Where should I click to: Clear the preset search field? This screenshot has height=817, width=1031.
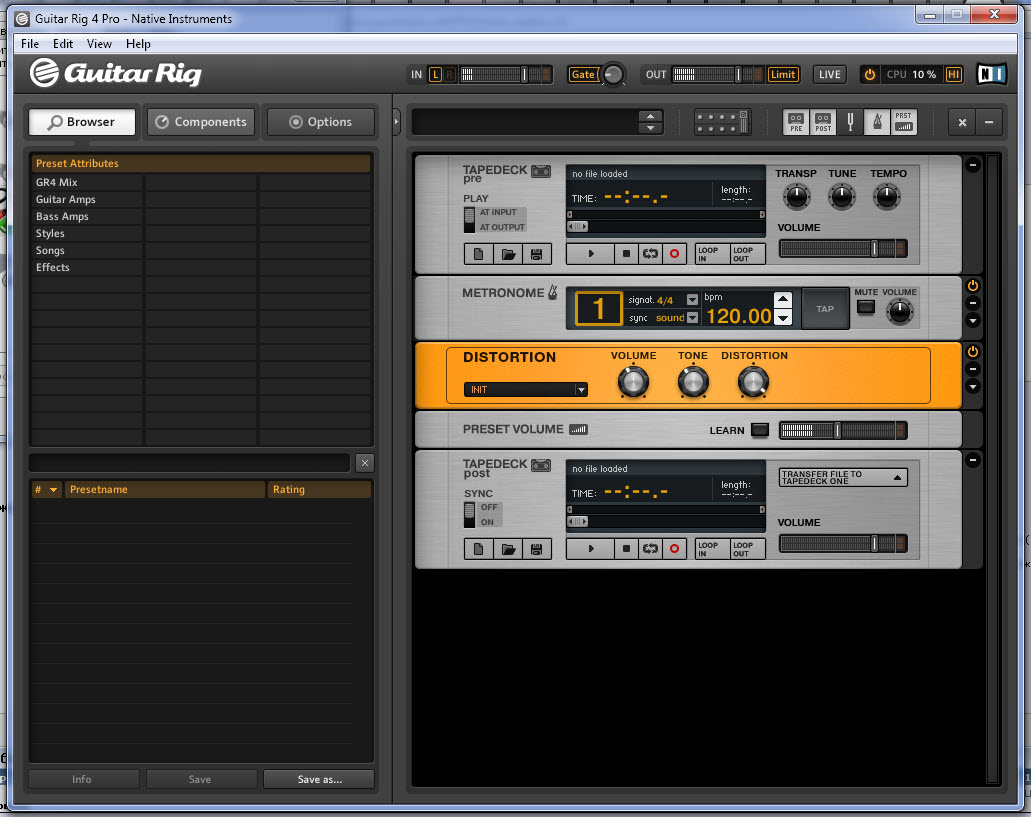tap(365, 463)
